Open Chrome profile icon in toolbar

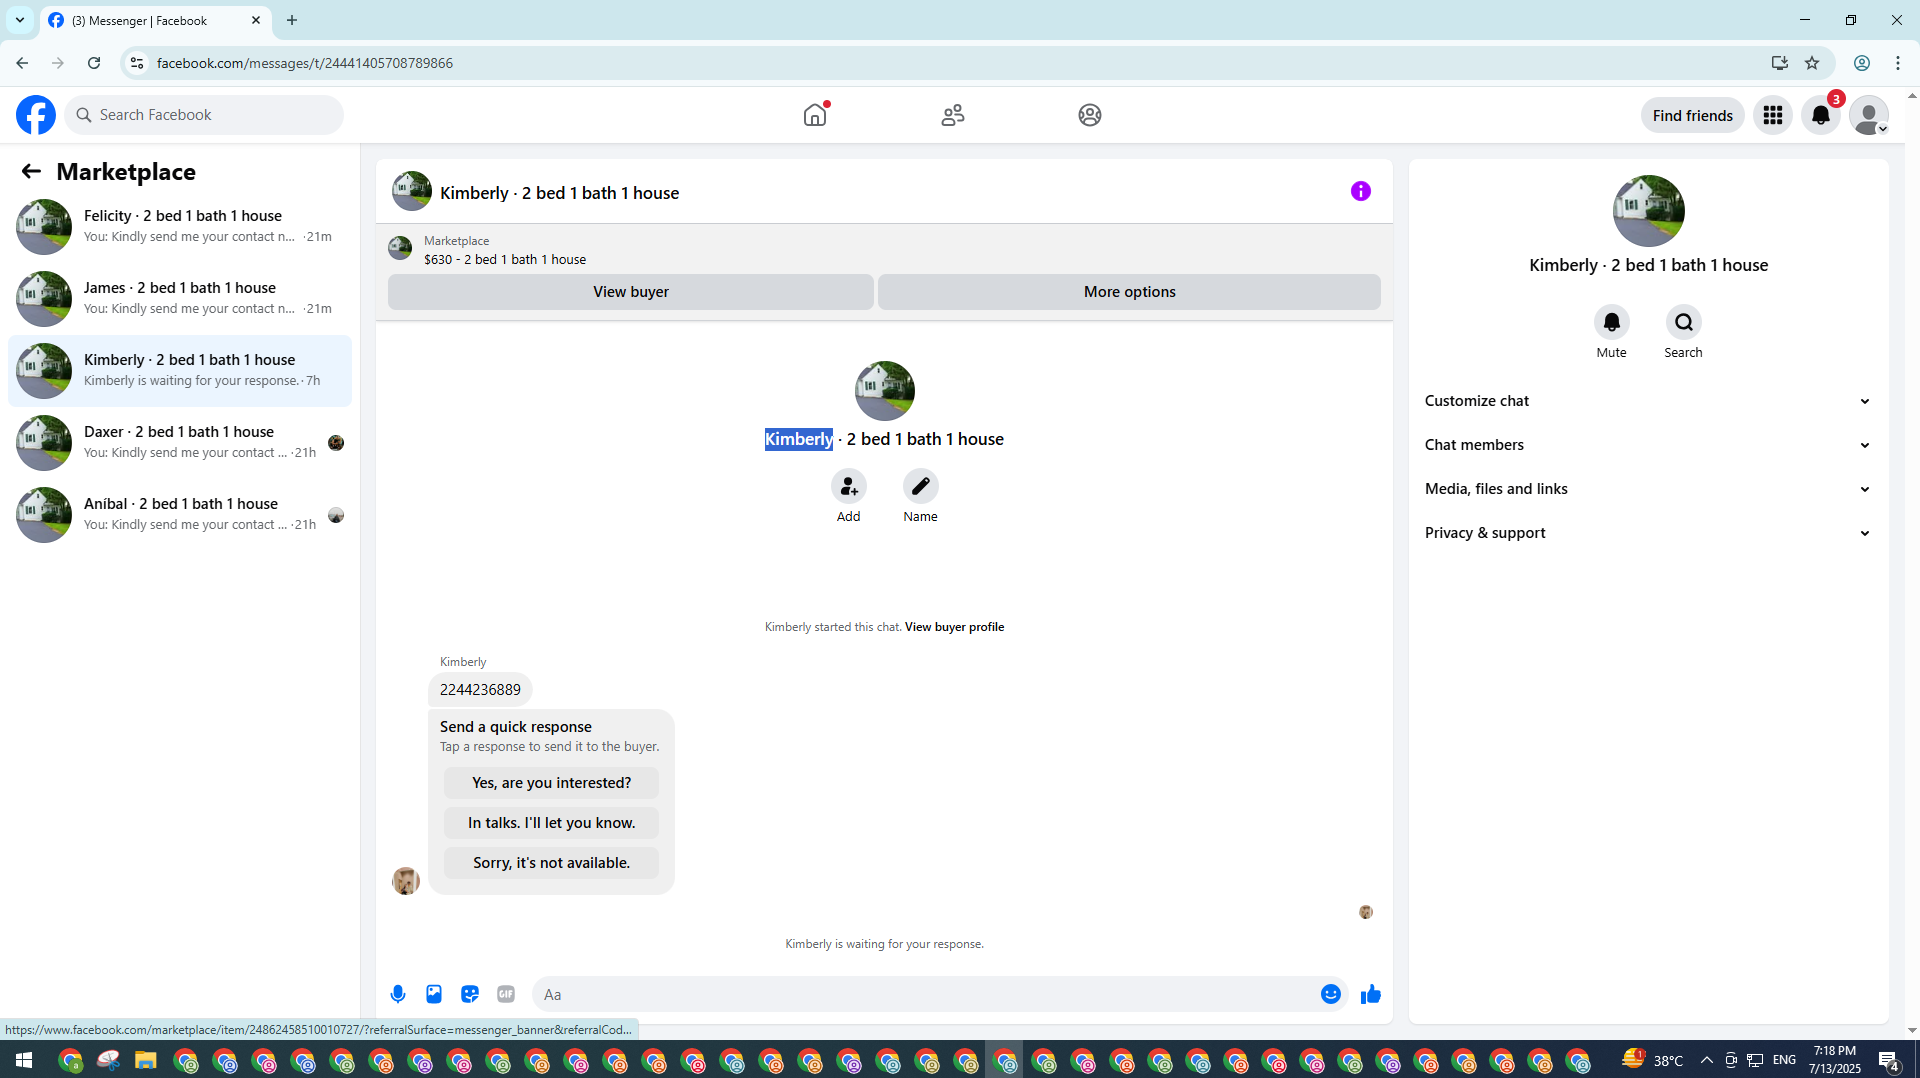click(x=1862, y=63)
